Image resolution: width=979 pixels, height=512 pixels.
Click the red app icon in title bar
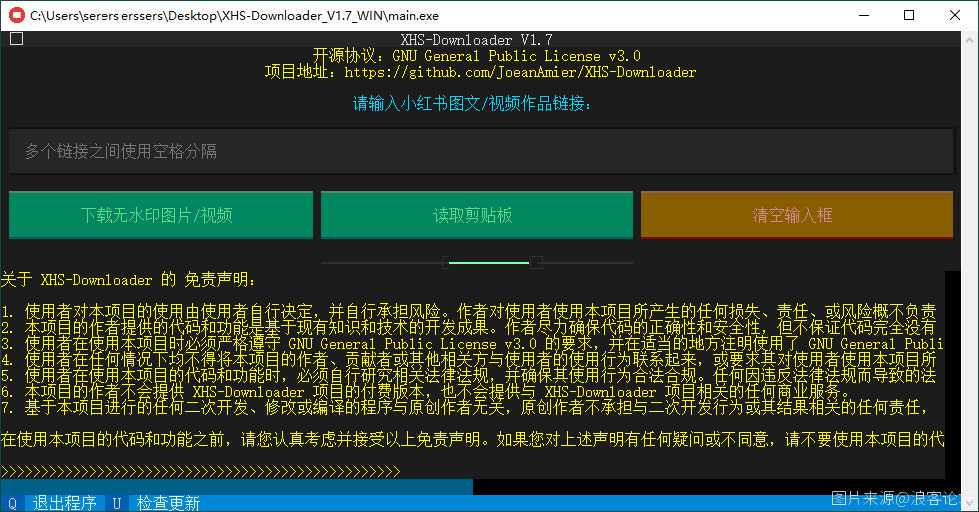point(16,15)
